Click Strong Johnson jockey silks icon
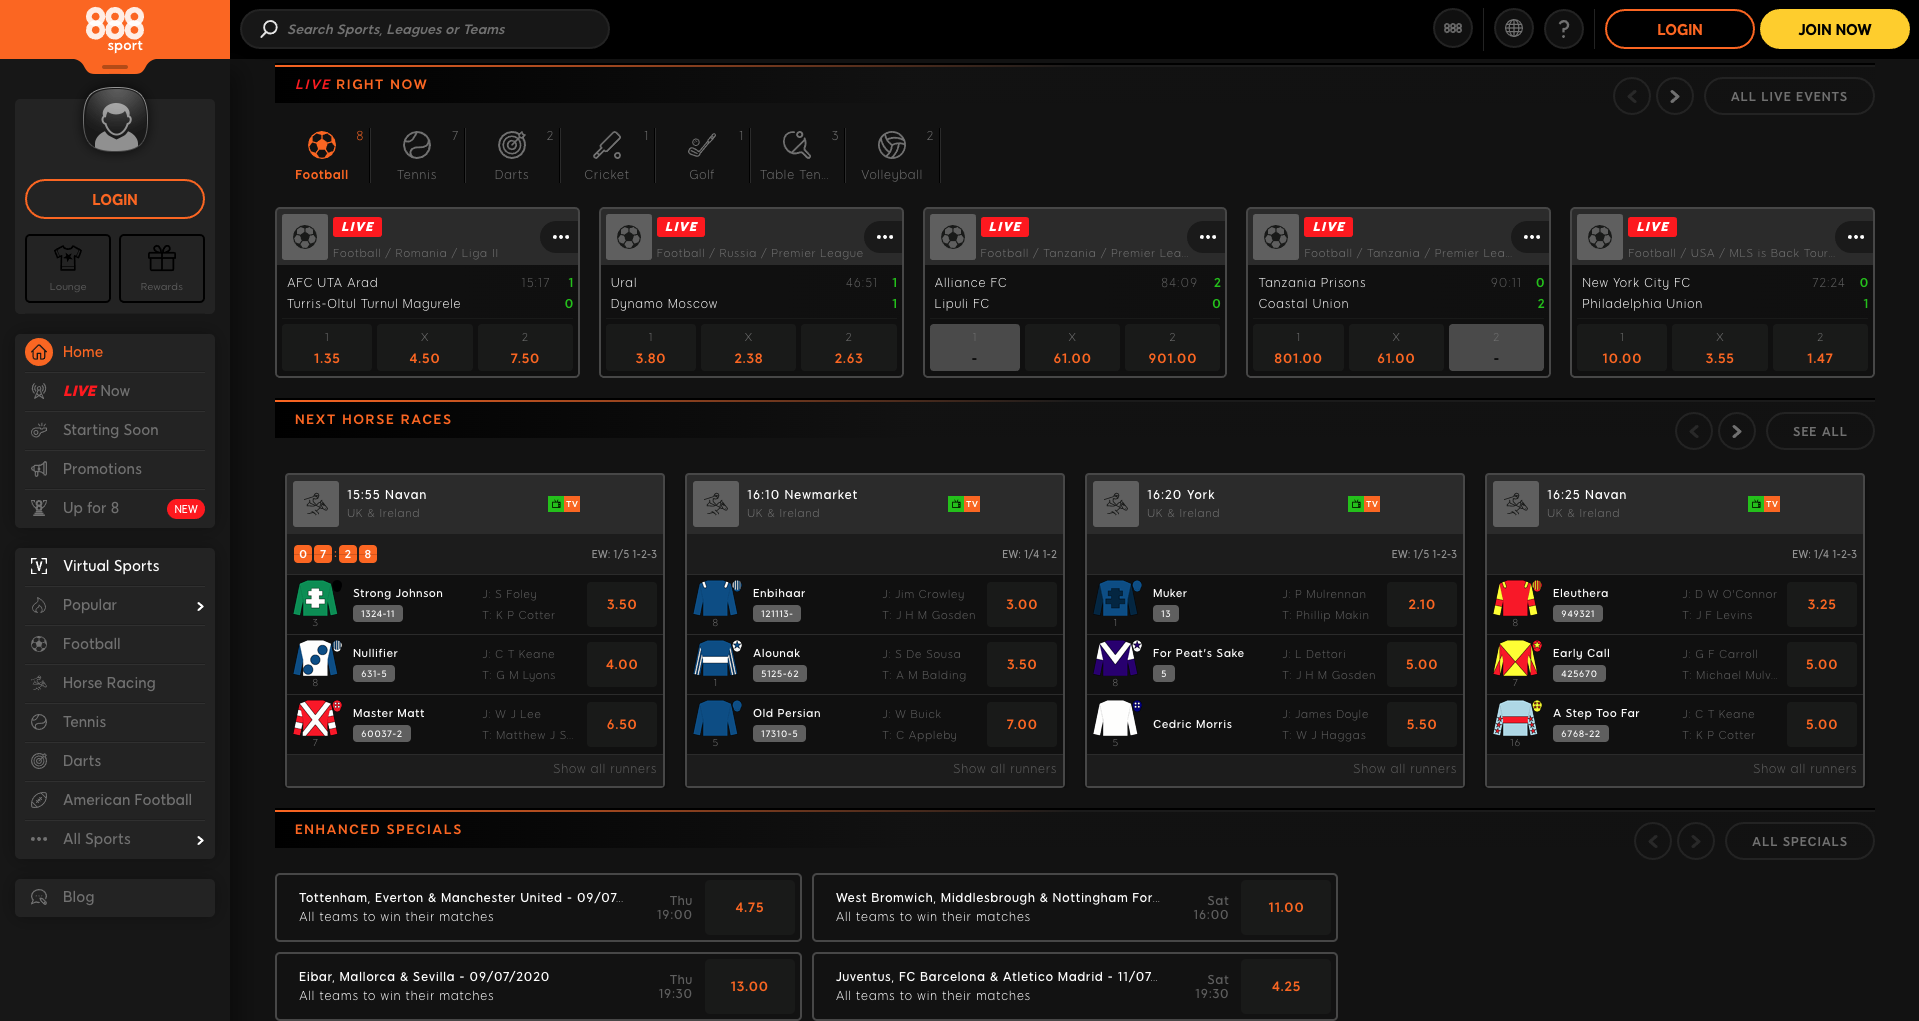The height and width of the screenshot is (1021, 1919). [x=315, y=599]
